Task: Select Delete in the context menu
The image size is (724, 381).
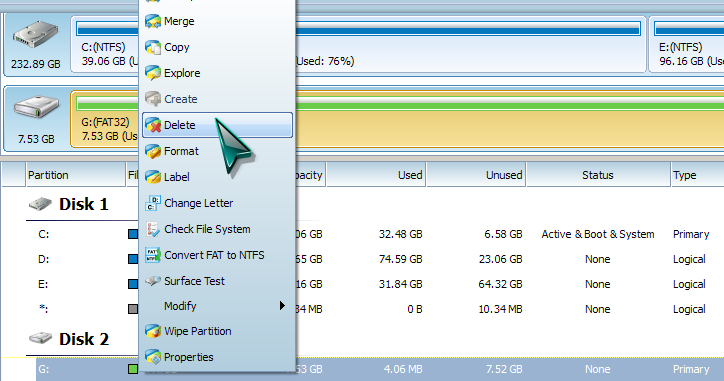Action: (217, 125)
